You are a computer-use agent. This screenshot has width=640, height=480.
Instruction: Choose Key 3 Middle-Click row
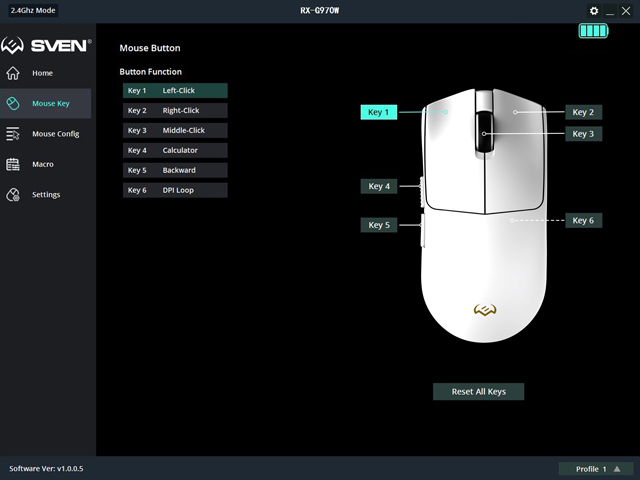175,130
